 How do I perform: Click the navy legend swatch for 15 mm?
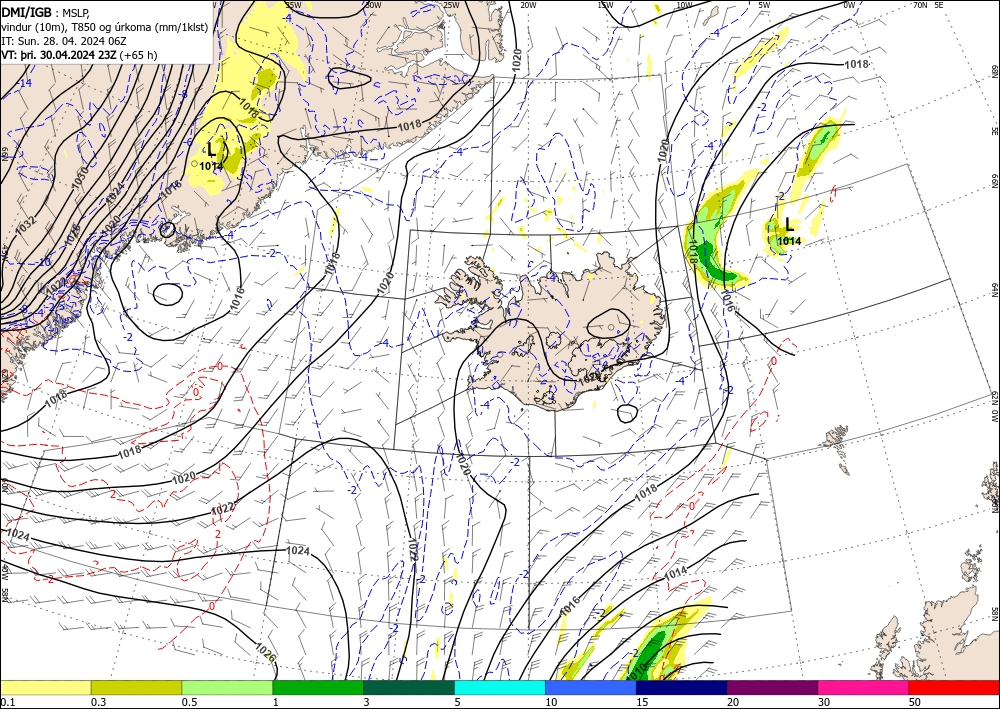point(682,687)
